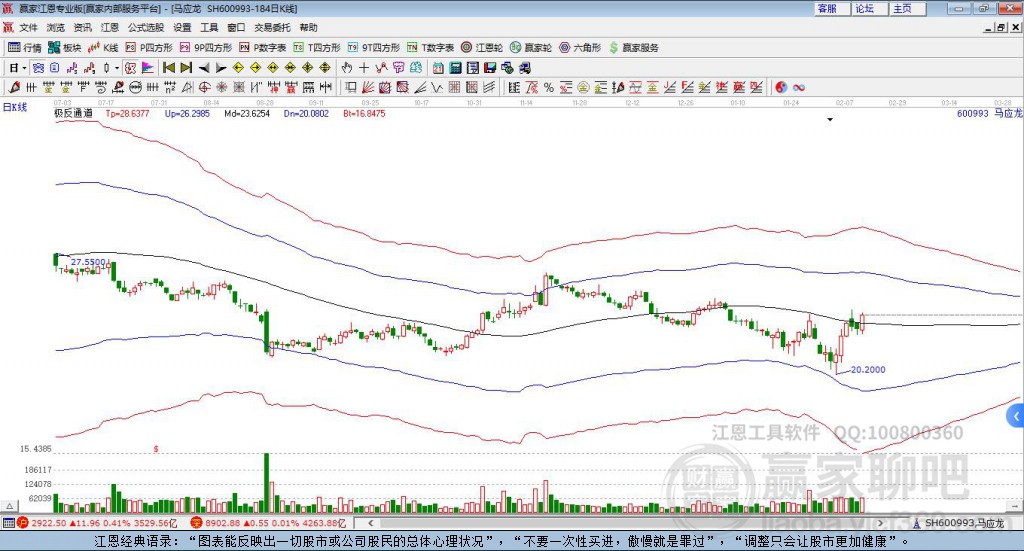
Task: Open the 设置 menu
Action: click(182, 27)
